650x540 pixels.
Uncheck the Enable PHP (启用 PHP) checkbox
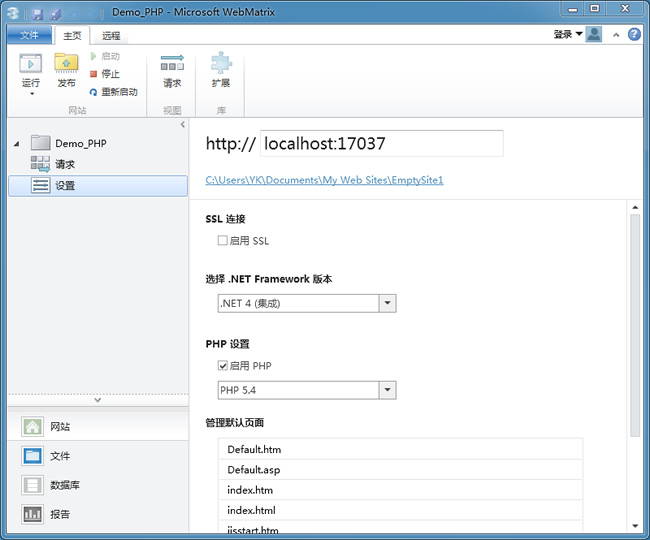coord(223,366)
